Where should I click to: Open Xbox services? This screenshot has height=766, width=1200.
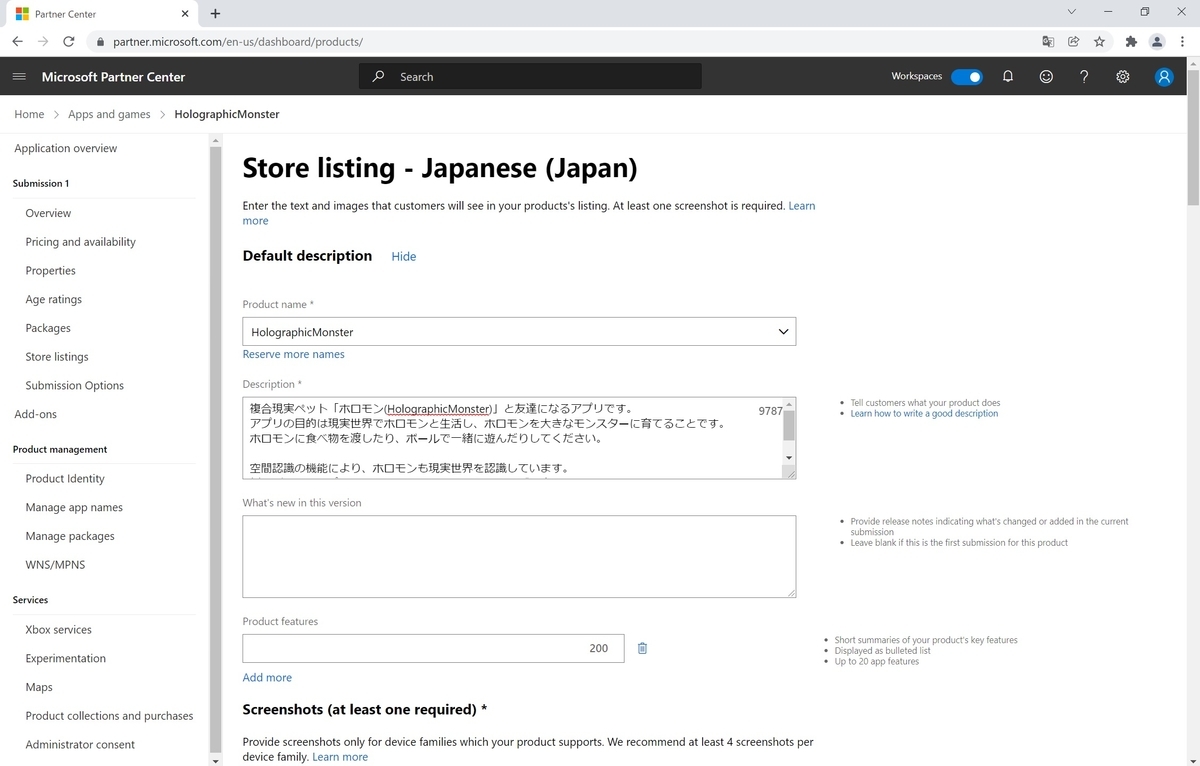[x=58, y=630]
